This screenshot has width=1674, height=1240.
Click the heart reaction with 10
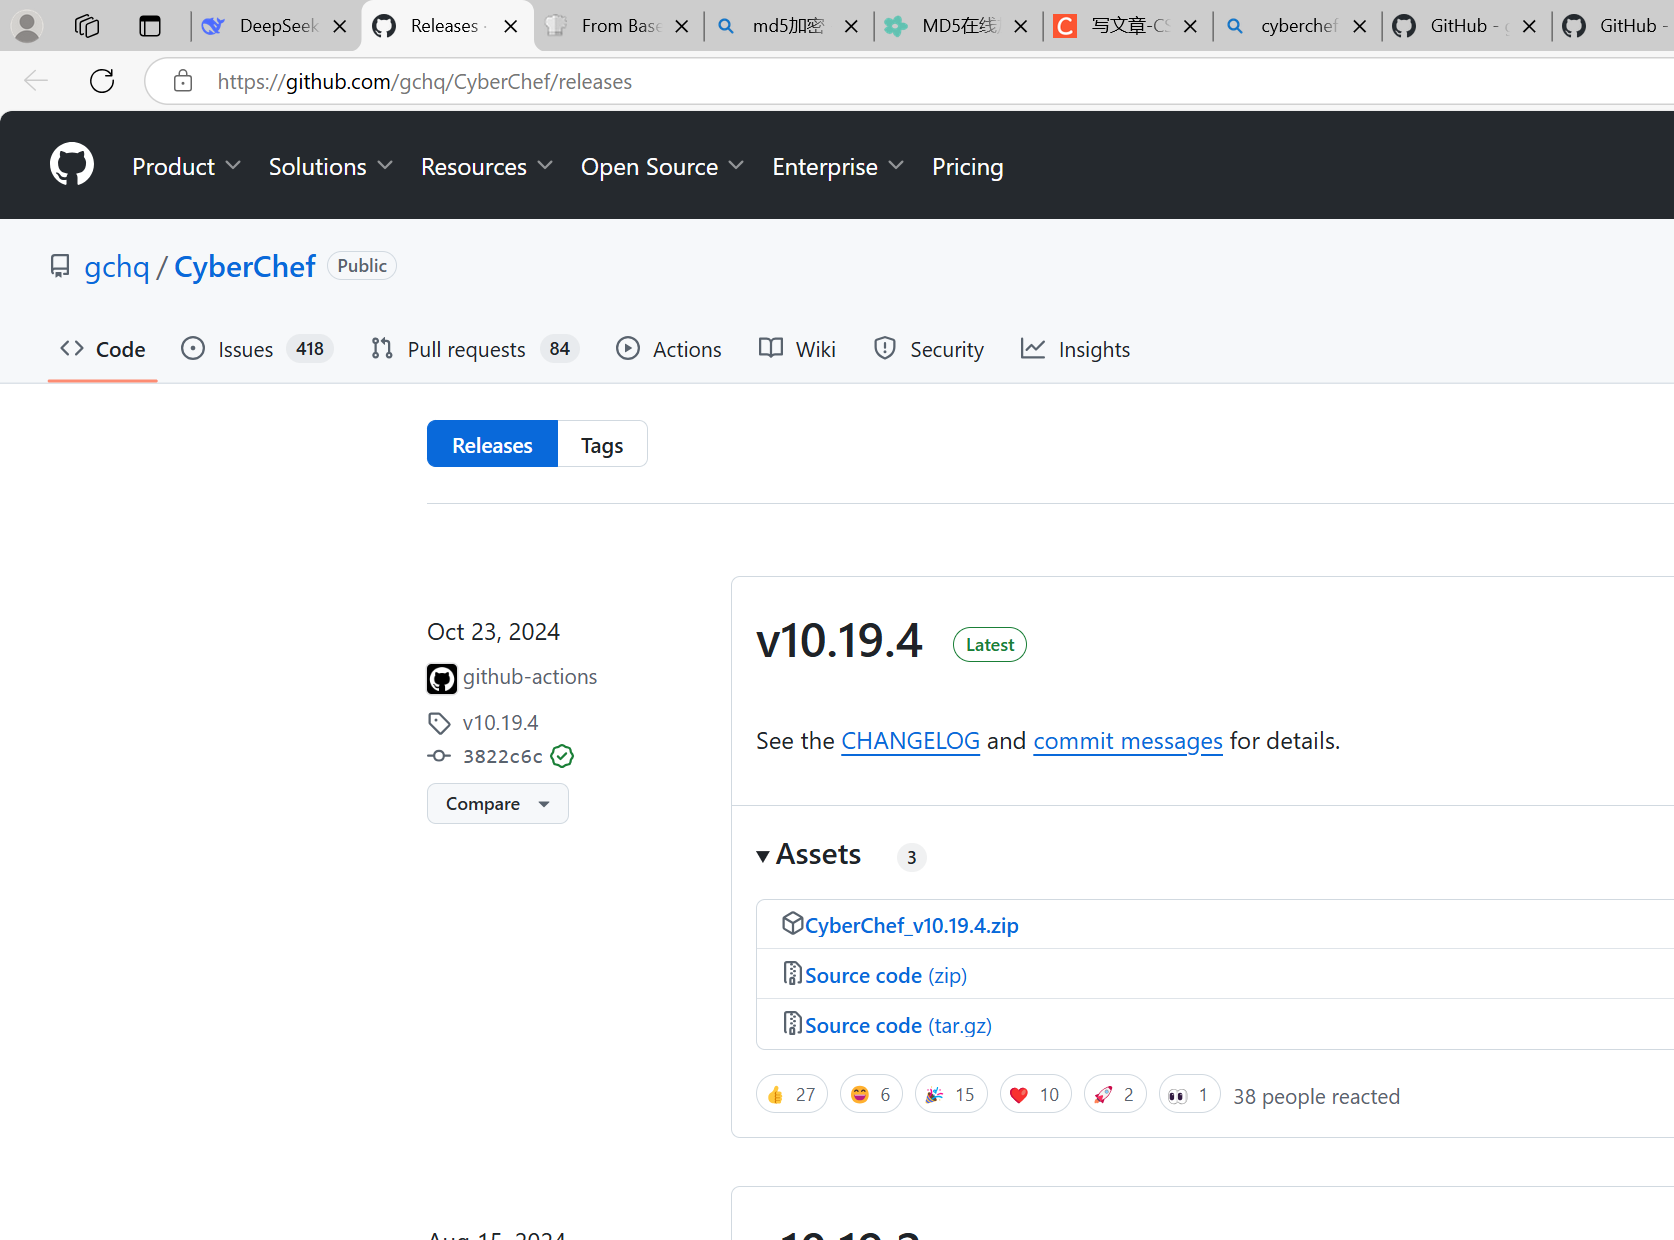[1035, 1094]
